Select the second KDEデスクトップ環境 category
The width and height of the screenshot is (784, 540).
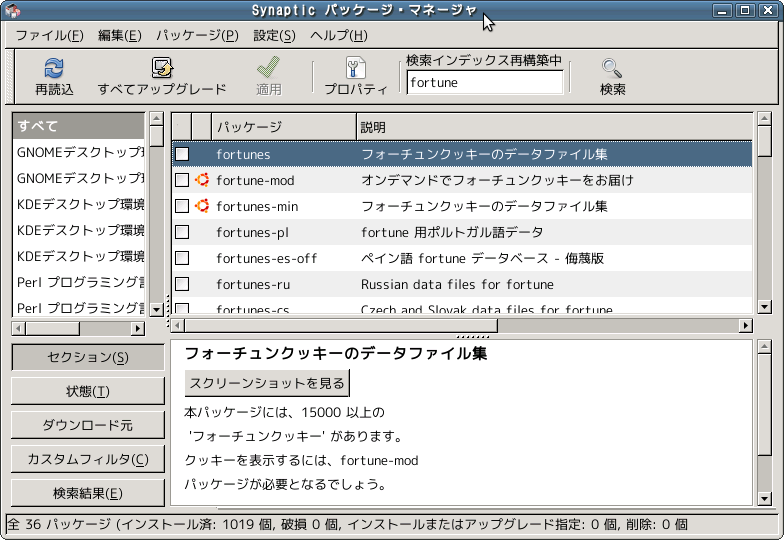click(79, 230)
